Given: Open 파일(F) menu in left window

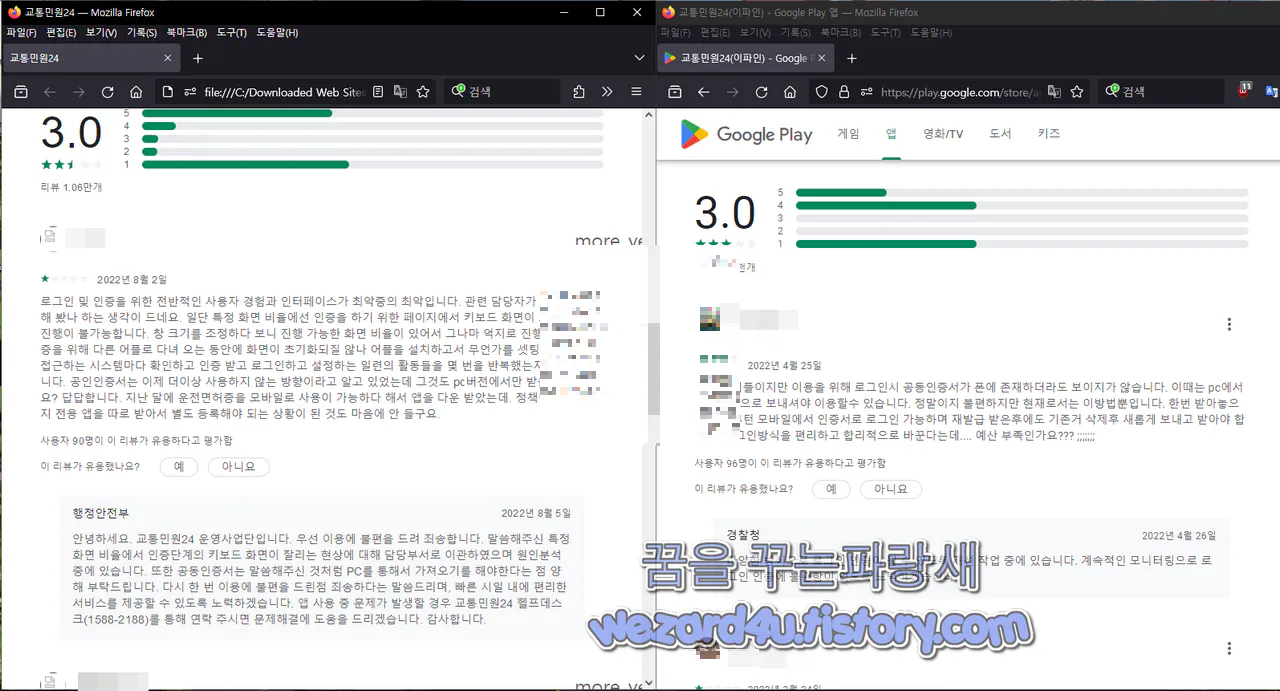Looking at the screenshot, I should pos(21,33).
